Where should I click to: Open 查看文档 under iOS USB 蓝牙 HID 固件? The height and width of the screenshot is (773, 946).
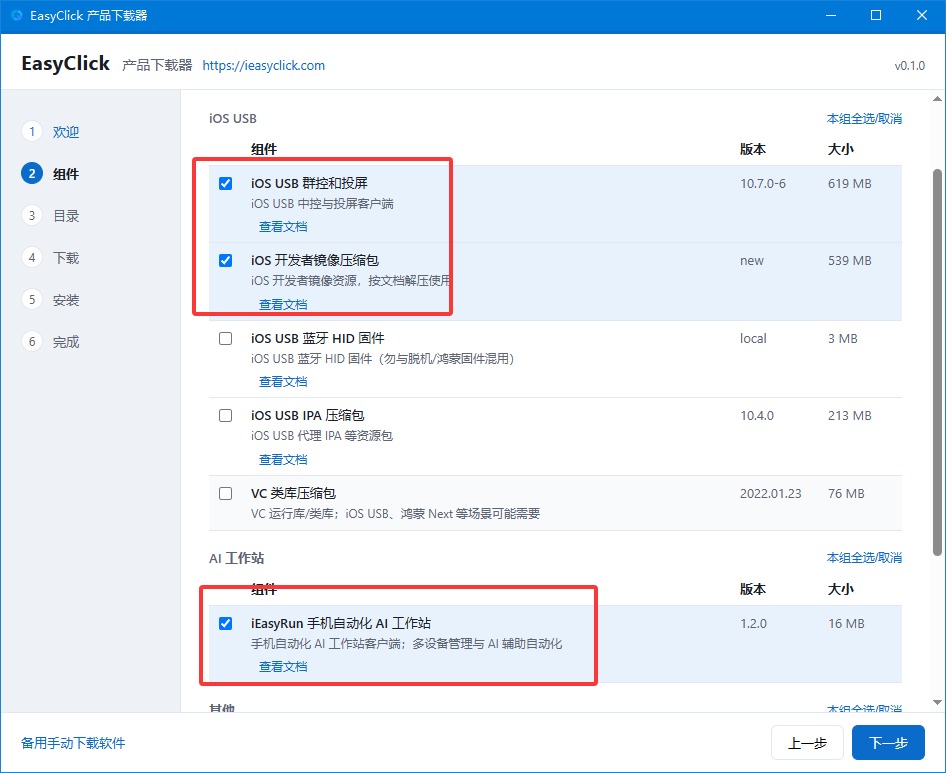pyautogui.click(x=283, y=382)
